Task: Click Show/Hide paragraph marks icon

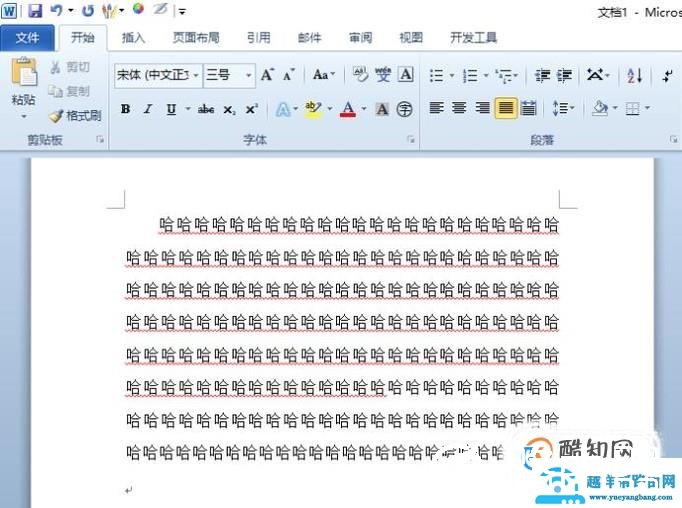Action: (668, 76)
